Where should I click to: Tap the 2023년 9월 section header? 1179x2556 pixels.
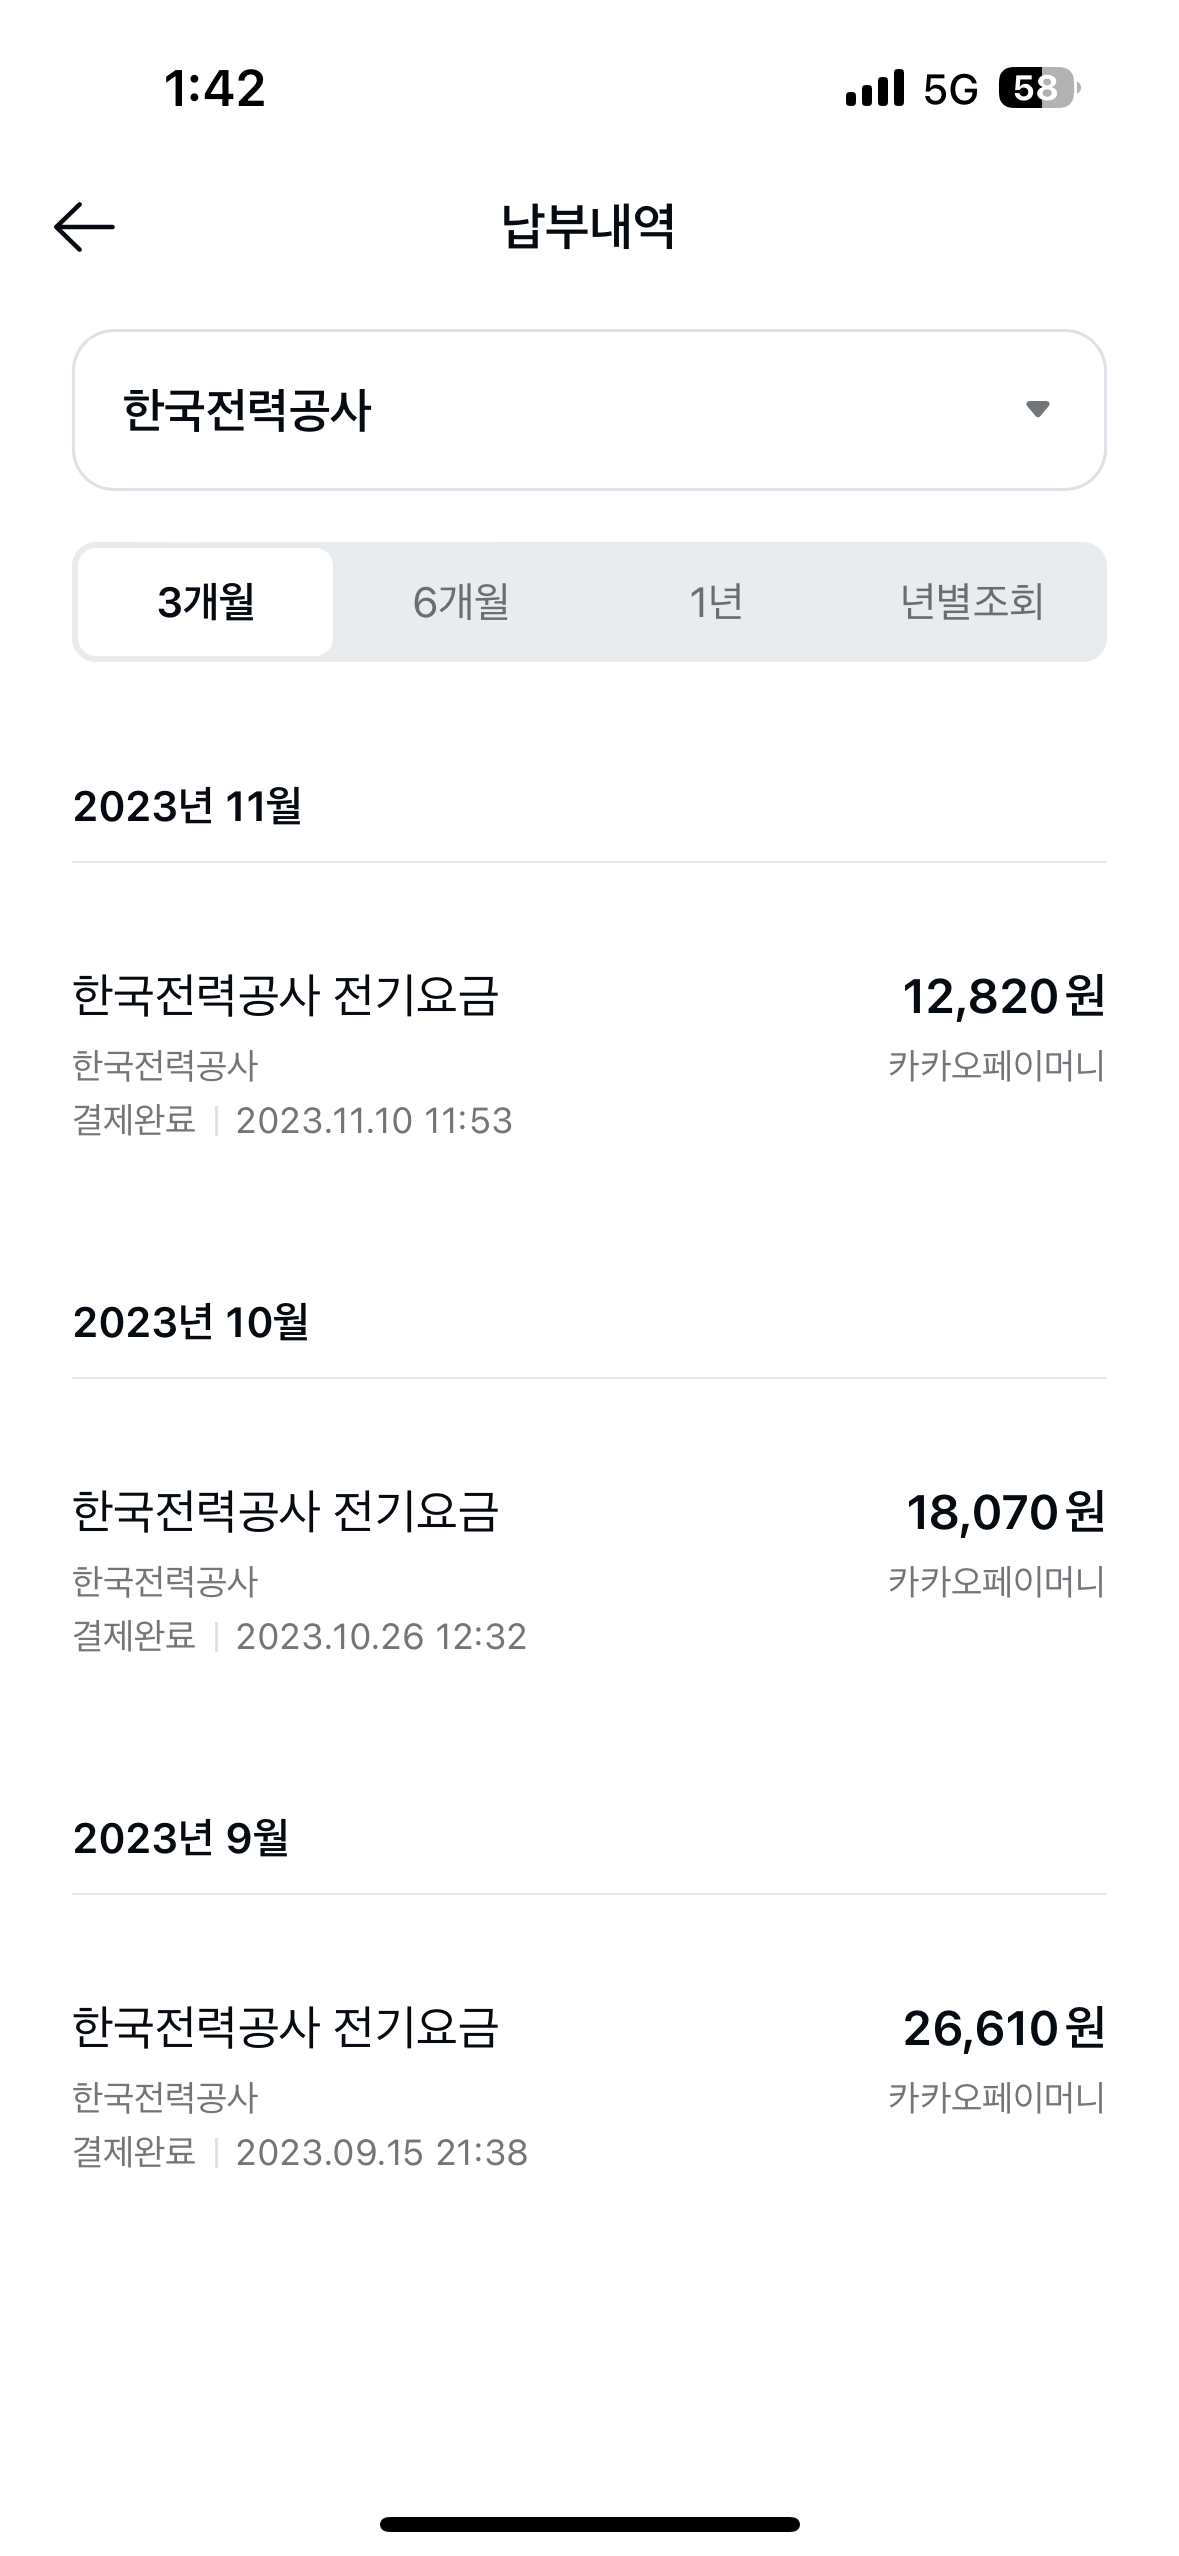[x=180, y=1838]
